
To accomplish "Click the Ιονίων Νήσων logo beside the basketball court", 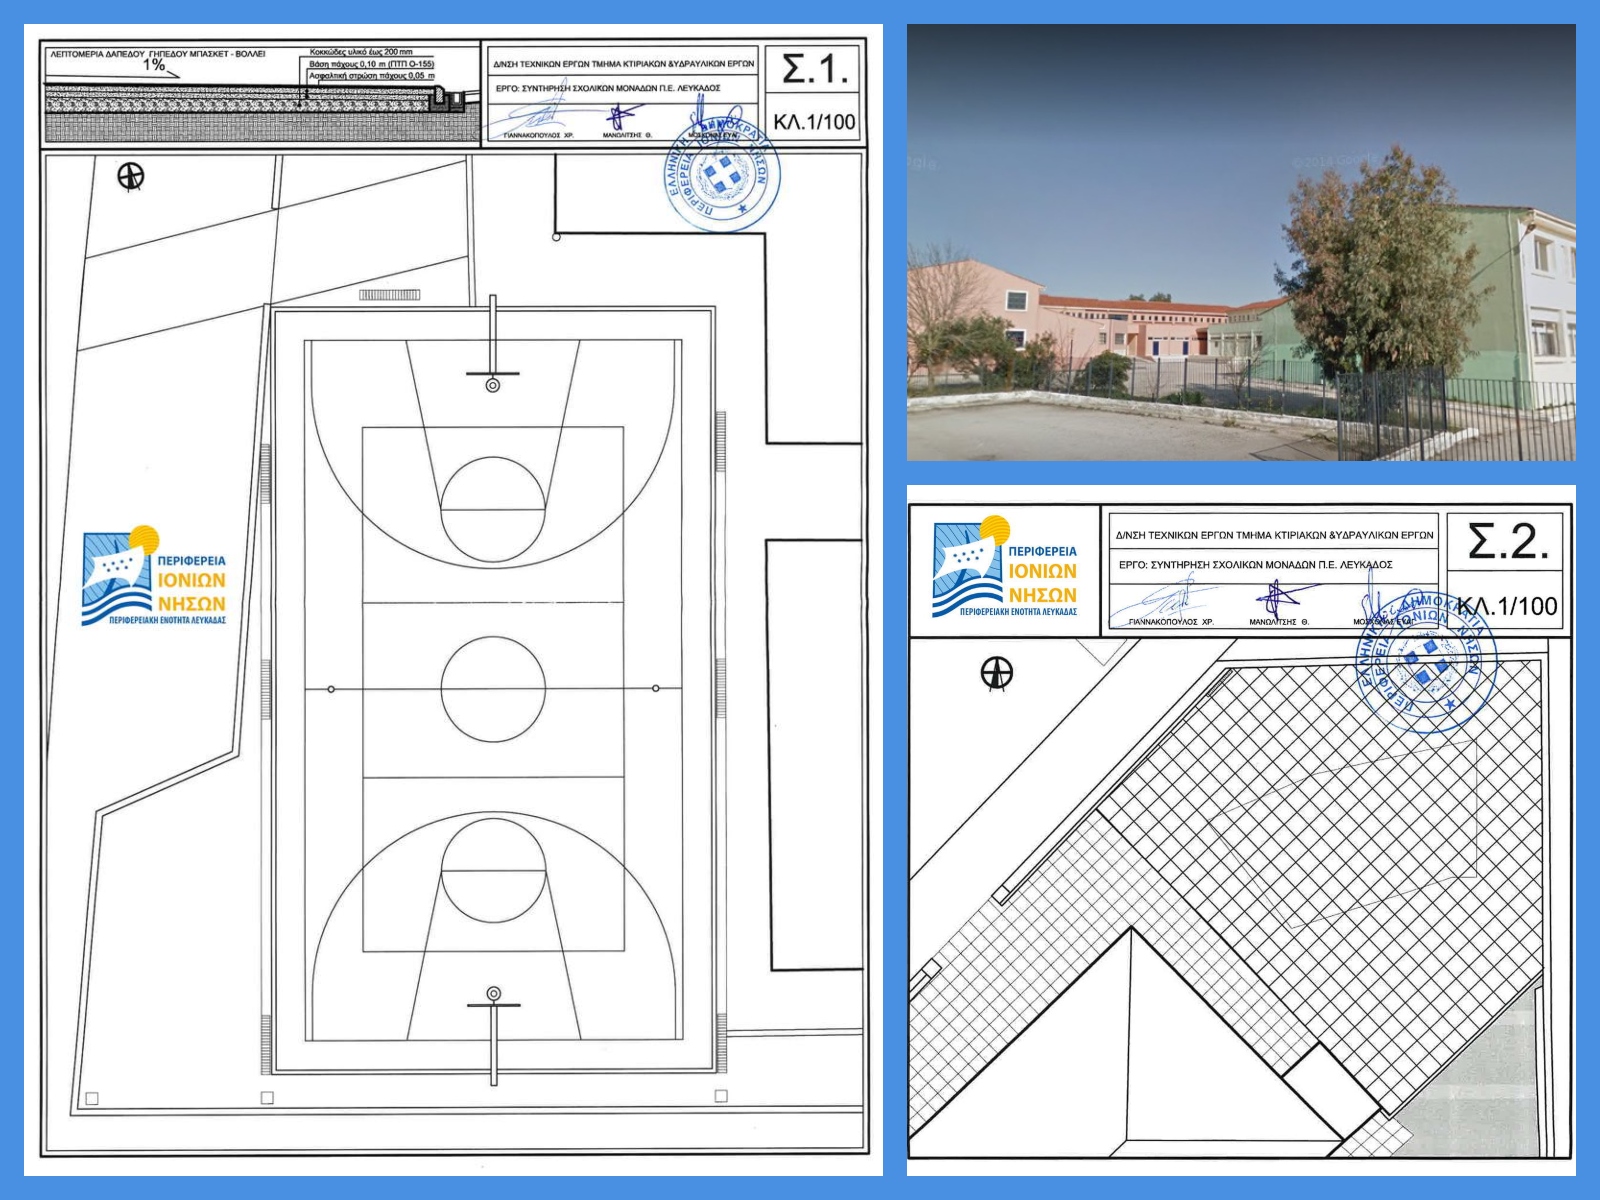I will (155, 577).
